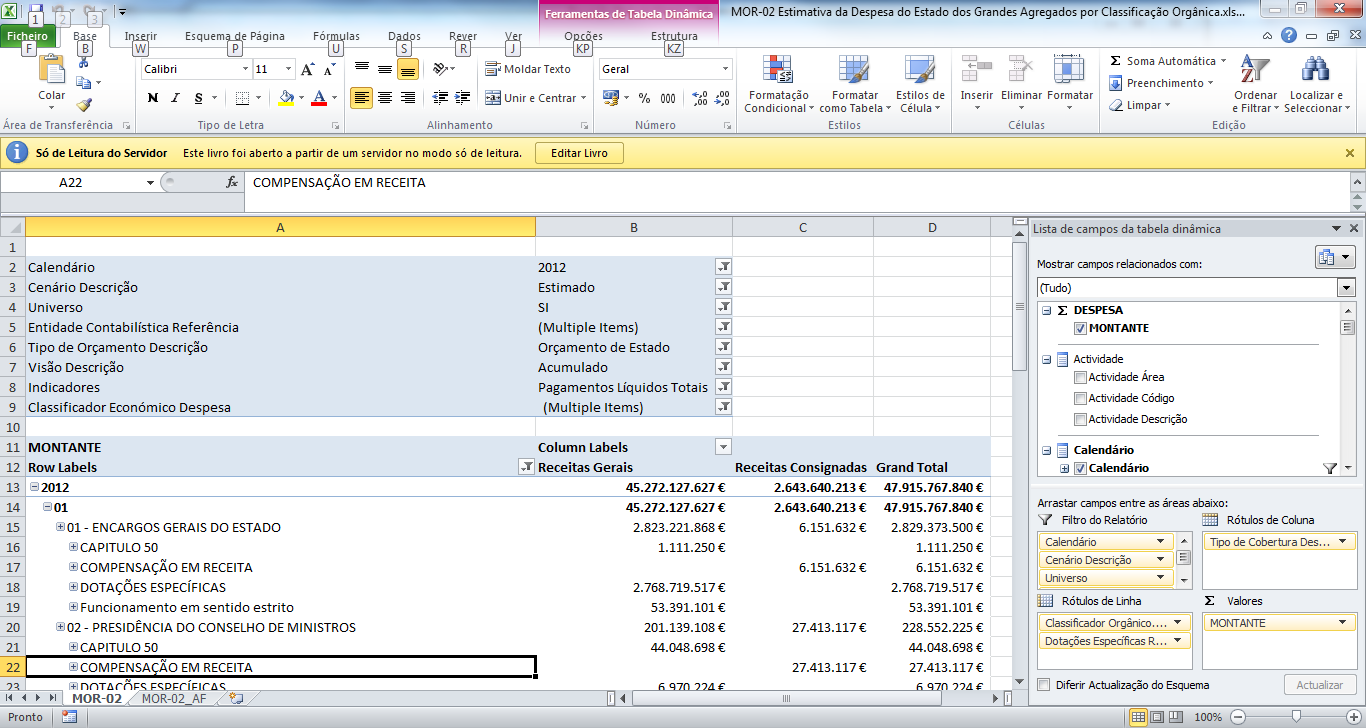
Task: Select the MOR-02_AF sheet tab
Action: point(174,699)
